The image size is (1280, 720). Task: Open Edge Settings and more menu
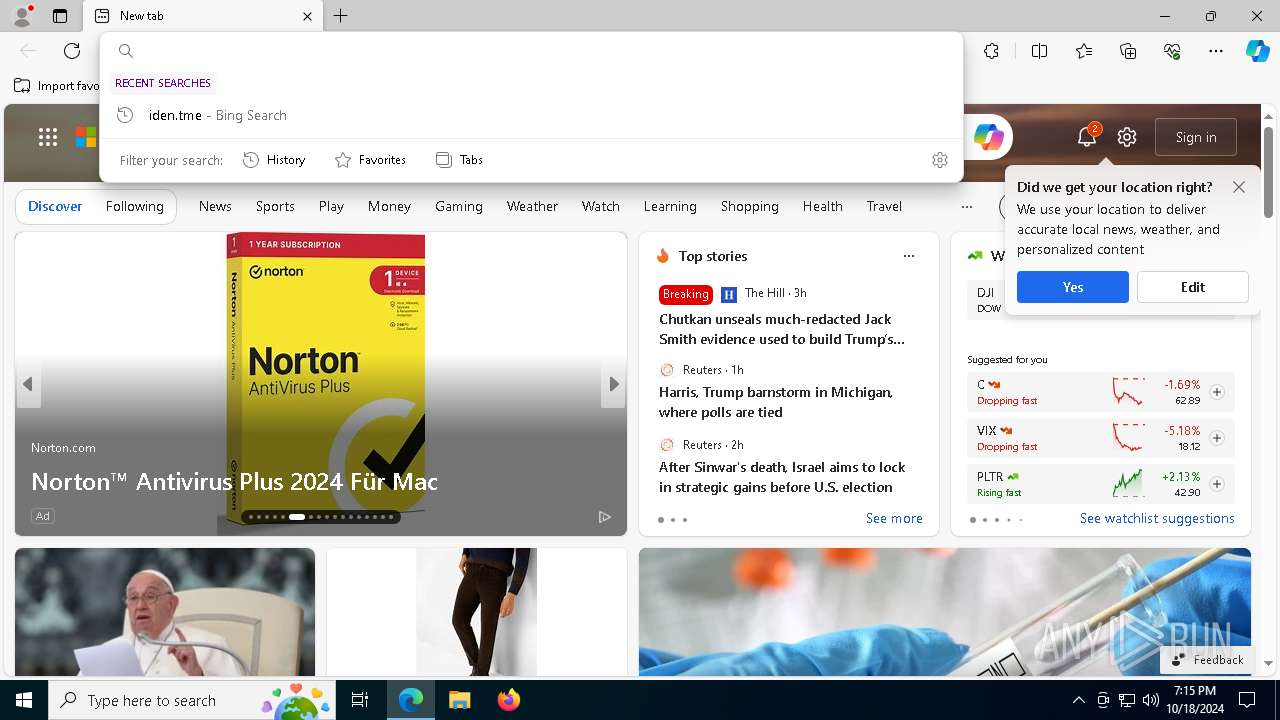coord(1216,51)
